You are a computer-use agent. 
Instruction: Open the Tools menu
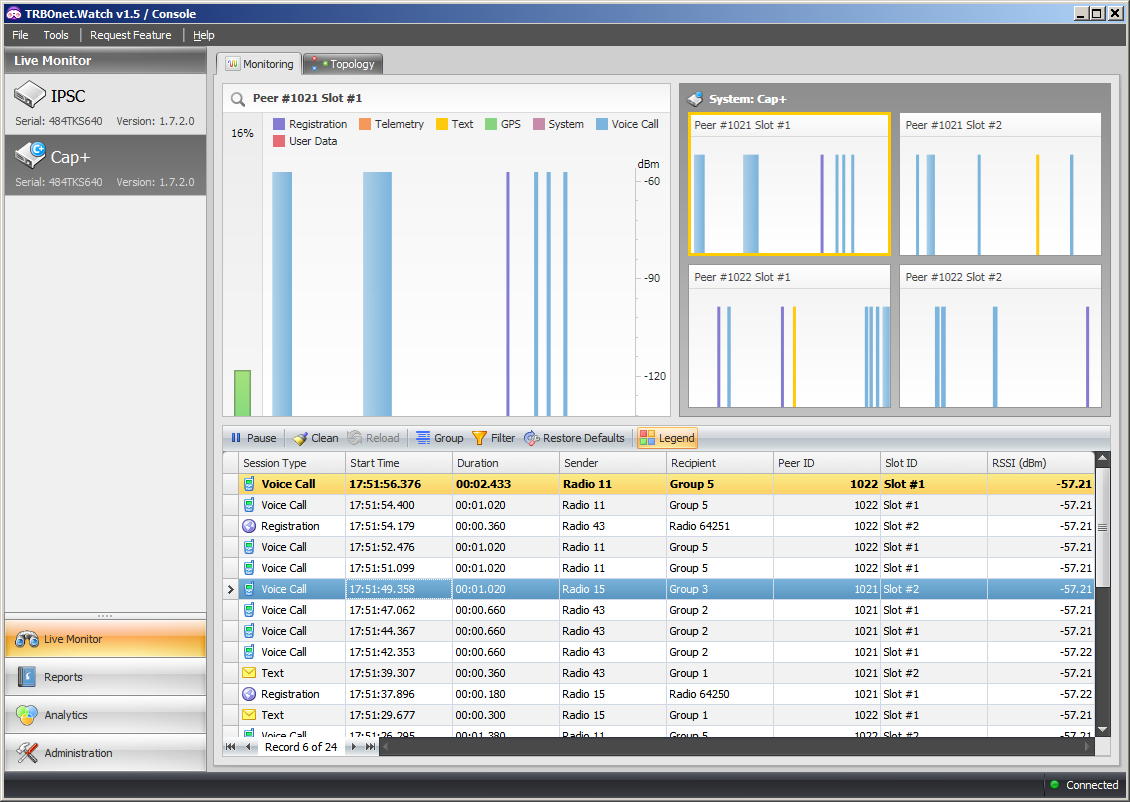56,35
